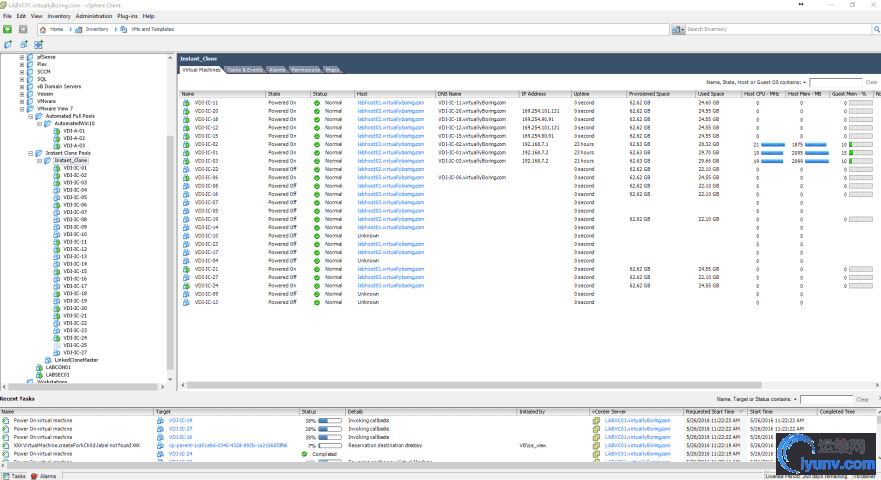Click Completed green check icon in tasks

point(304,454)
